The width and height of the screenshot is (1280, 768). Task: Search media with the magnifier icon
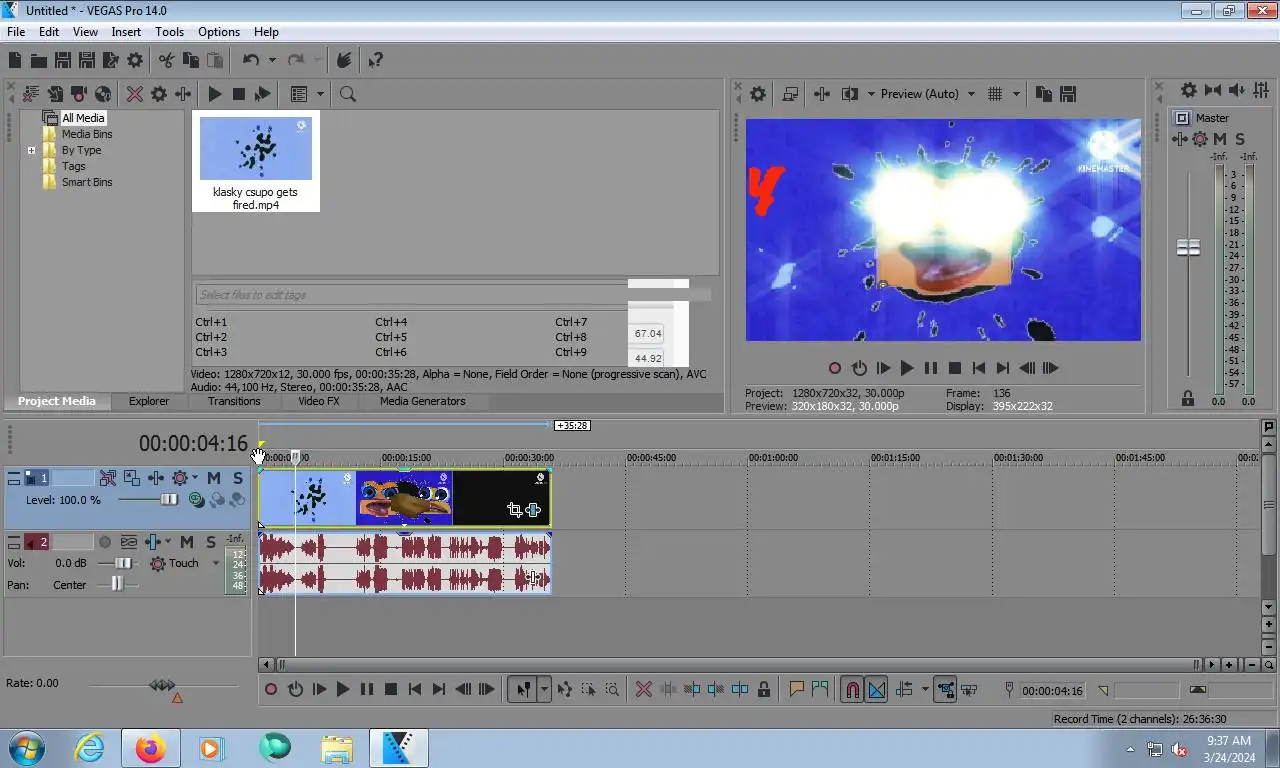point(348,94)
